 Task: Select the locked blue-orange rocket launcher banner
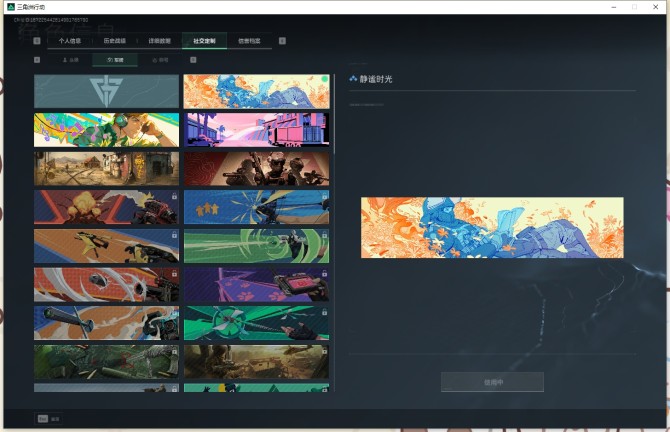click(106, 323)
